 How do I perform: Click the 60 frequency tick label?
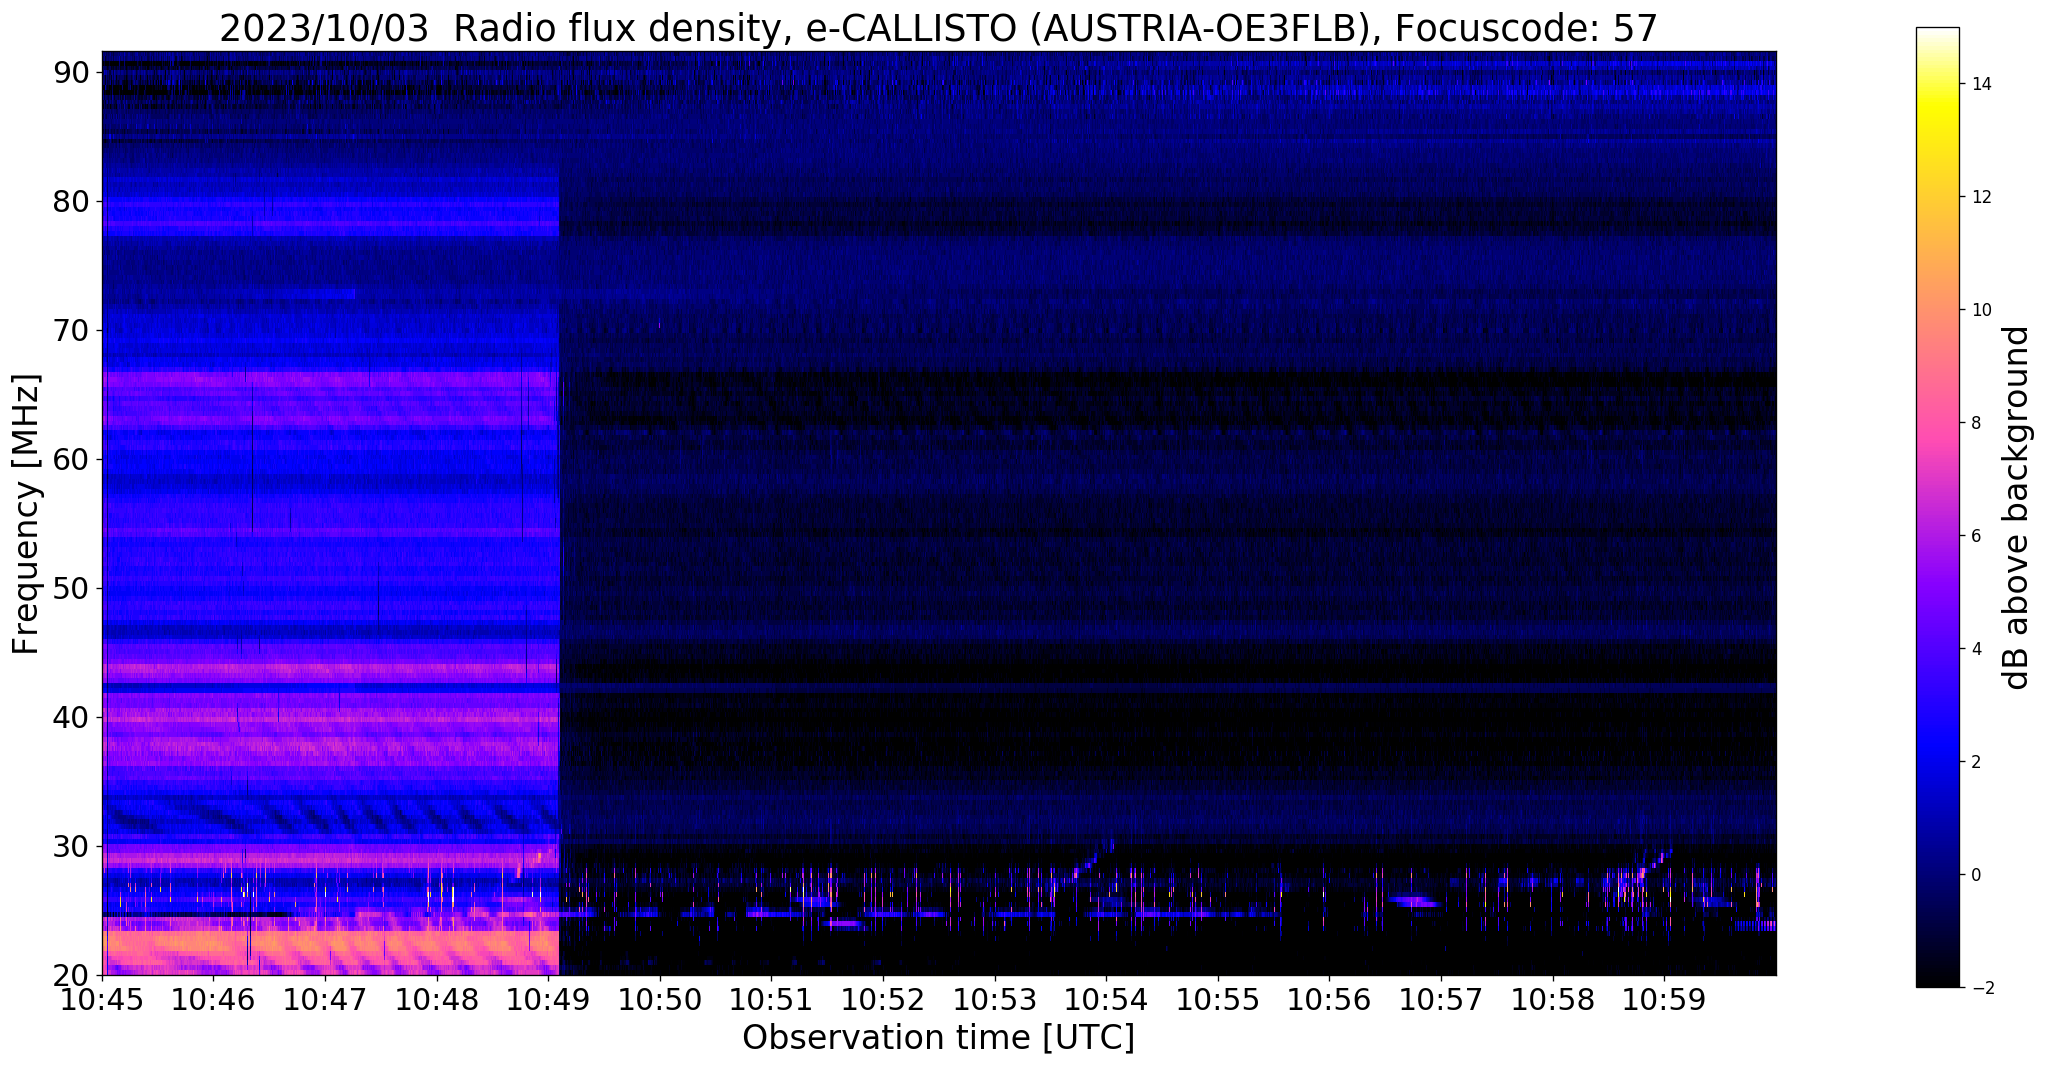pos(72,459)
